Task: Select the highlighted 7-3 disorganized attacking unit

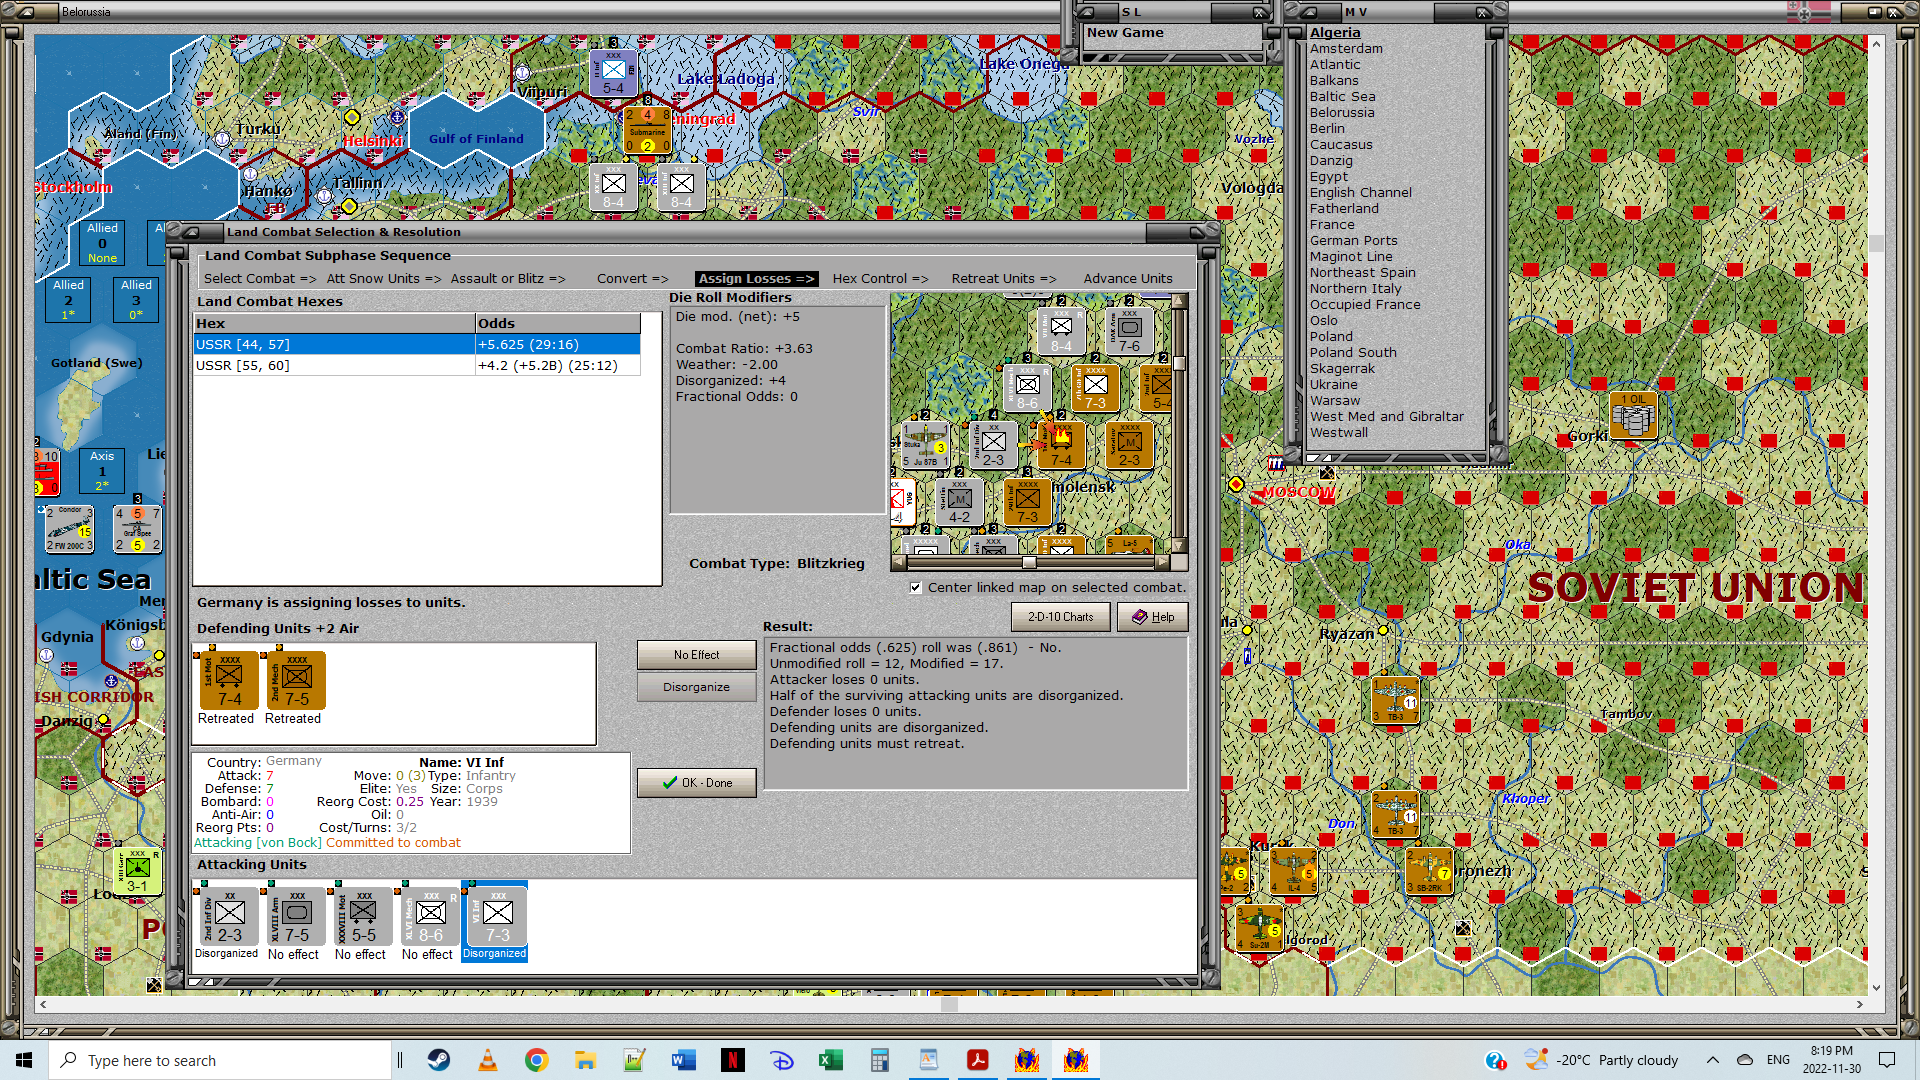Action: click(x=497, y=916)
